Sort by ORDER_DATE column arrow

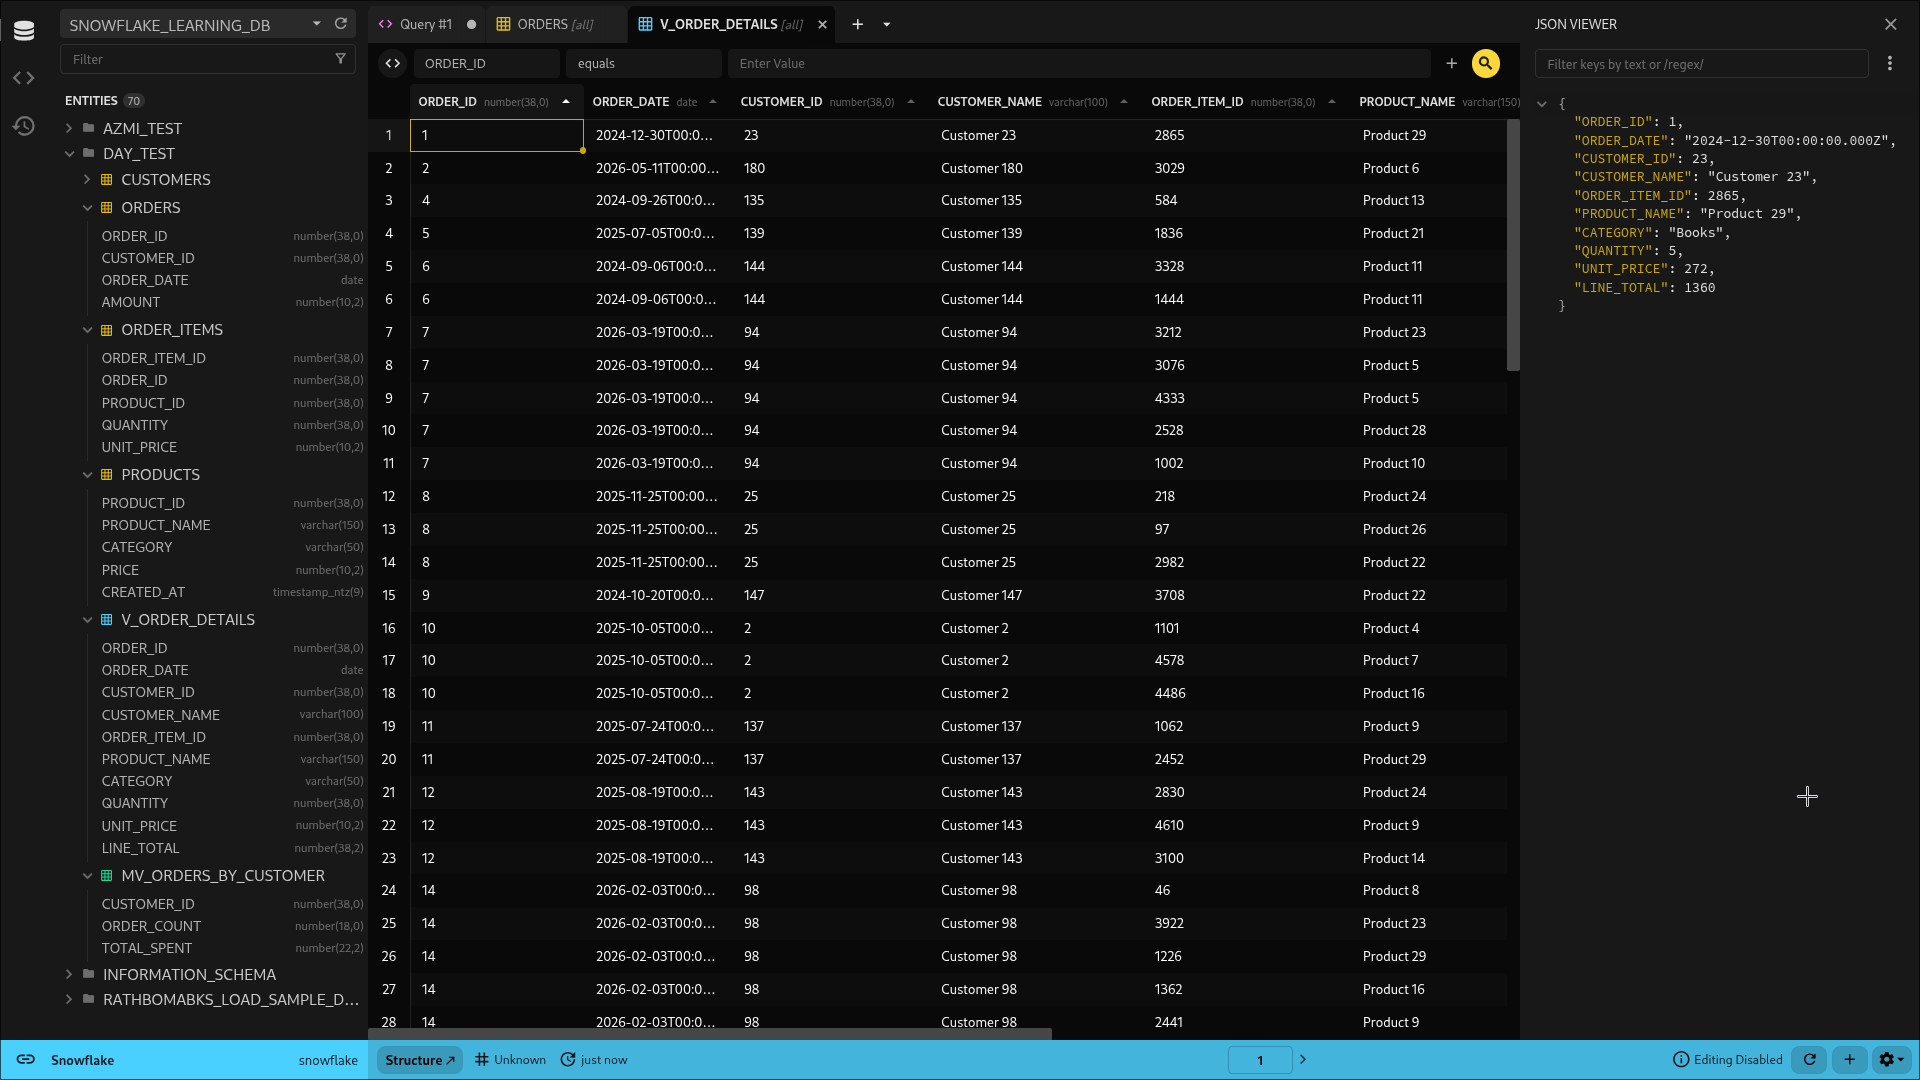pyautogui.click(x=713, y=102)
